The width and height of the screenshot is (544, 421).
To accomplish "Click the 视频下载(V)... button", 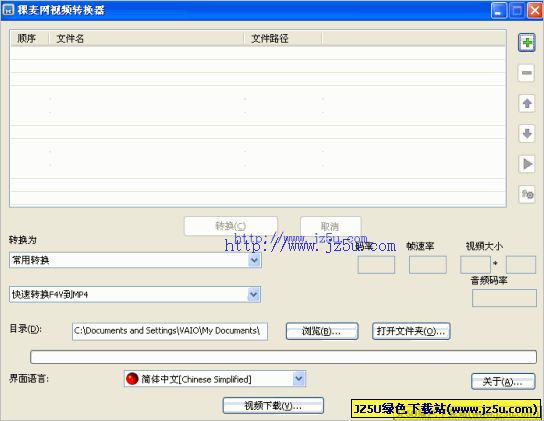I will click(x=273, y=405).
